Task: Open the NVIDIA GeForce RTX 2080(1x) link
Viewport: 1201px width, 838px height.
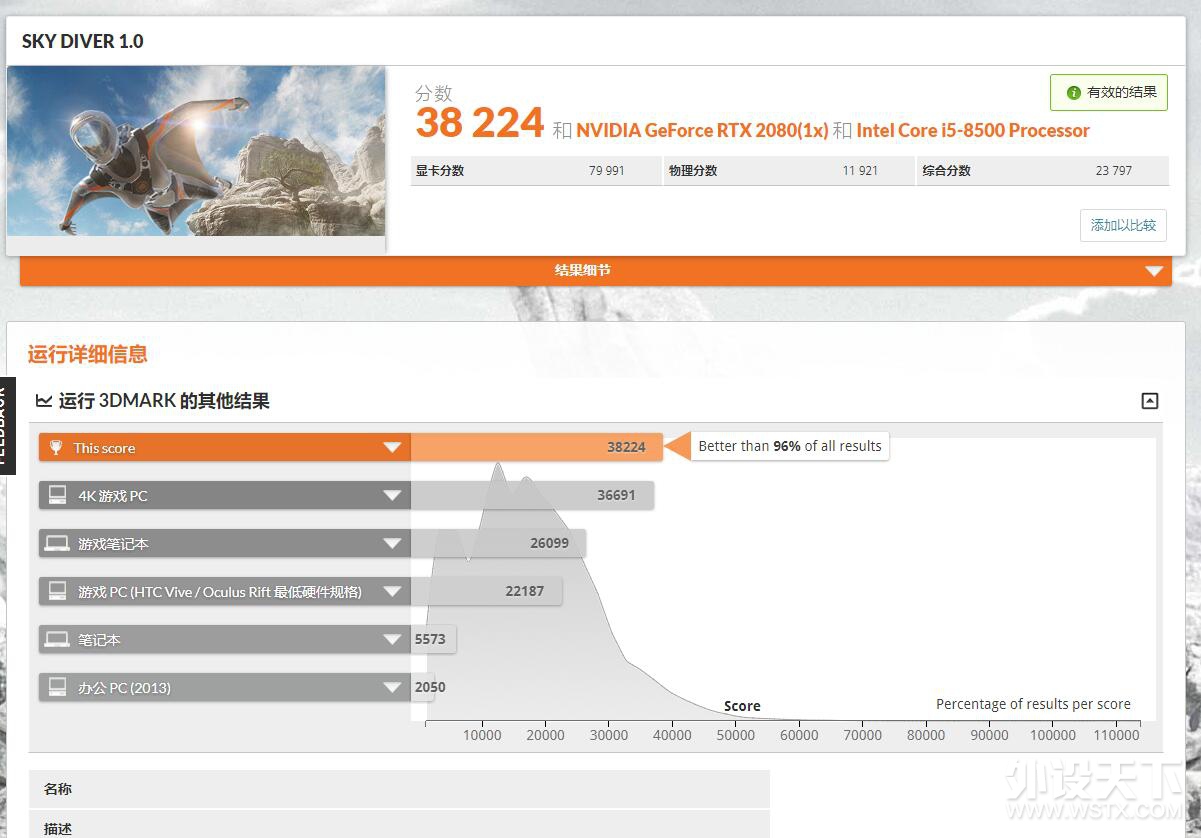Action: [x=702, y=130]
